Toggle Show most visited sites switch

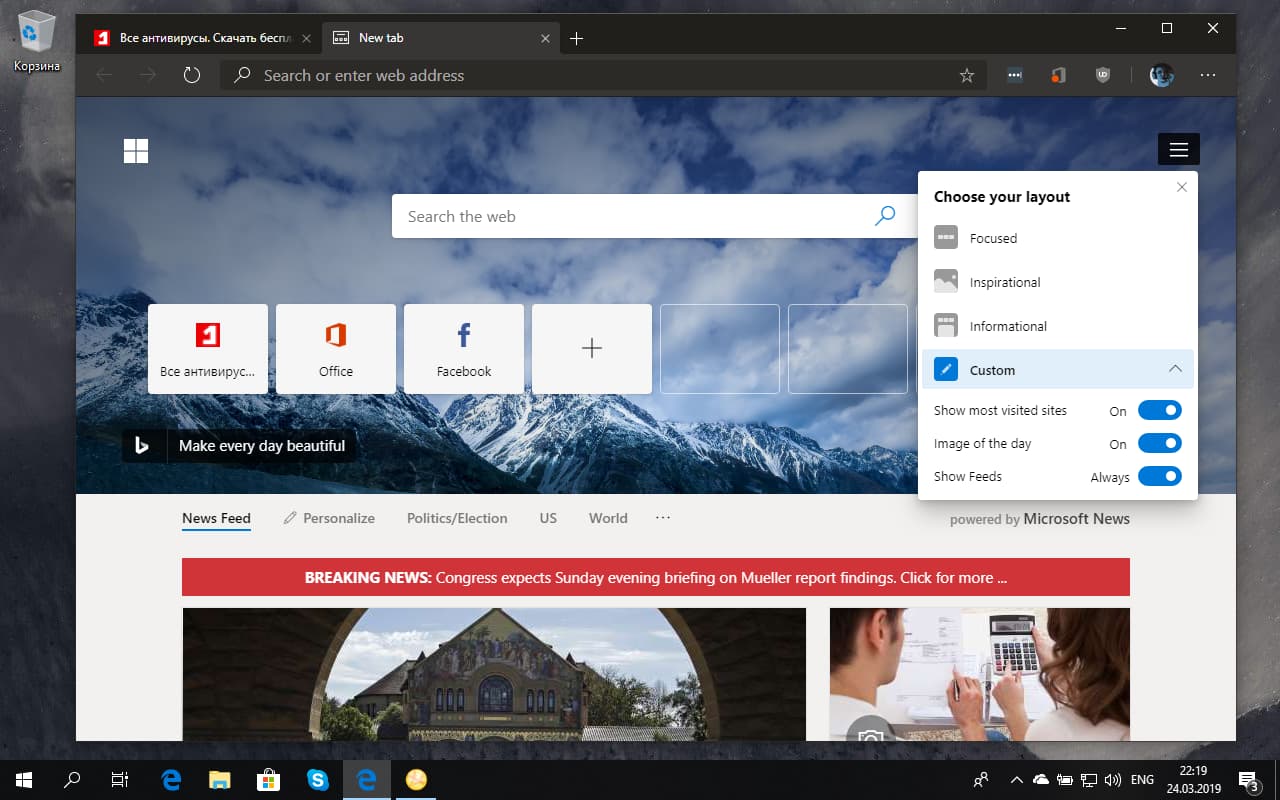(1160, 410)
